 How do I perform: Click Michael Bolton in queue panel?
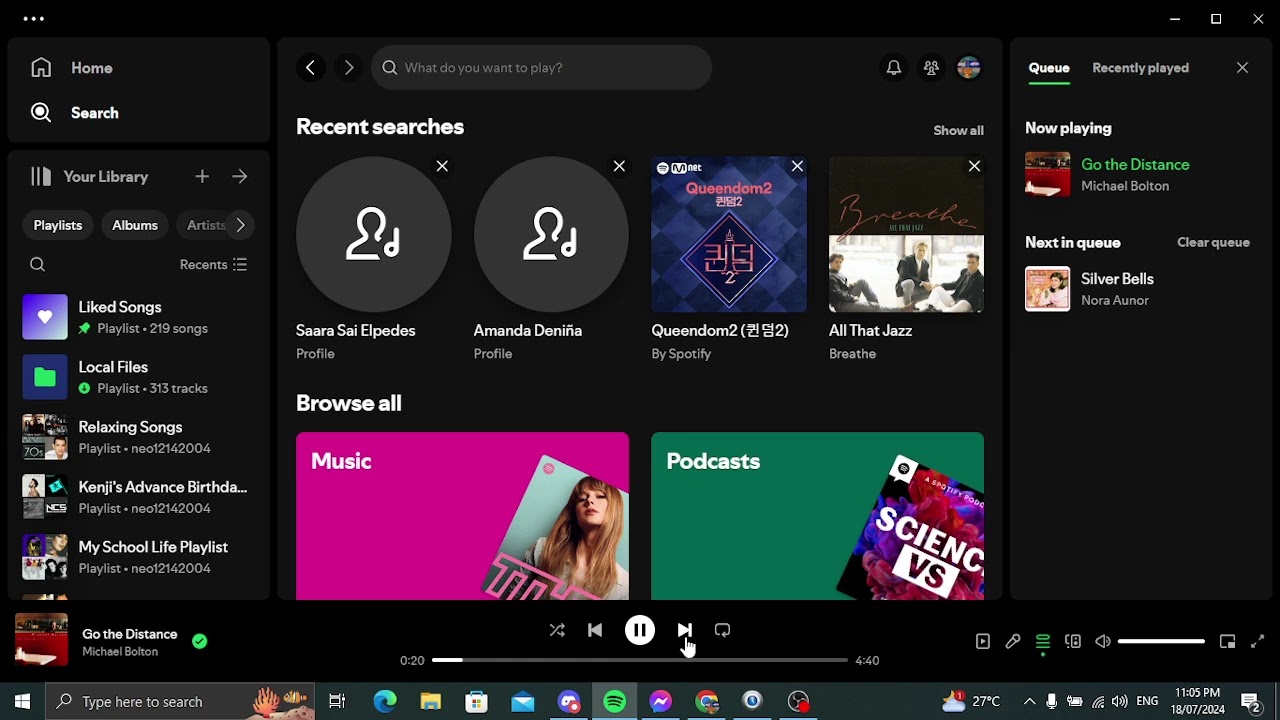(1125, 186)
